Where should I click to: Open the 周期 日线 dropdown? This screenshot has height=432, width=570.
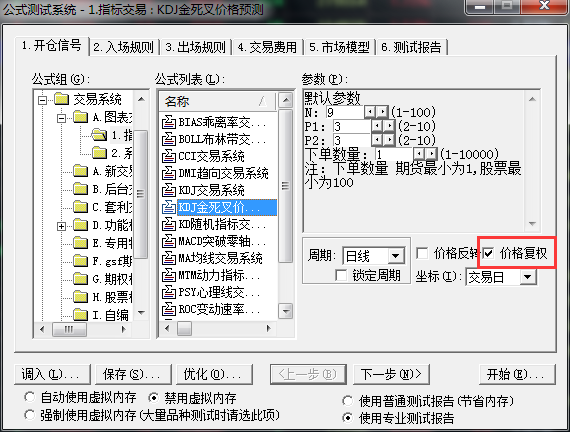[x=396, y=256]
